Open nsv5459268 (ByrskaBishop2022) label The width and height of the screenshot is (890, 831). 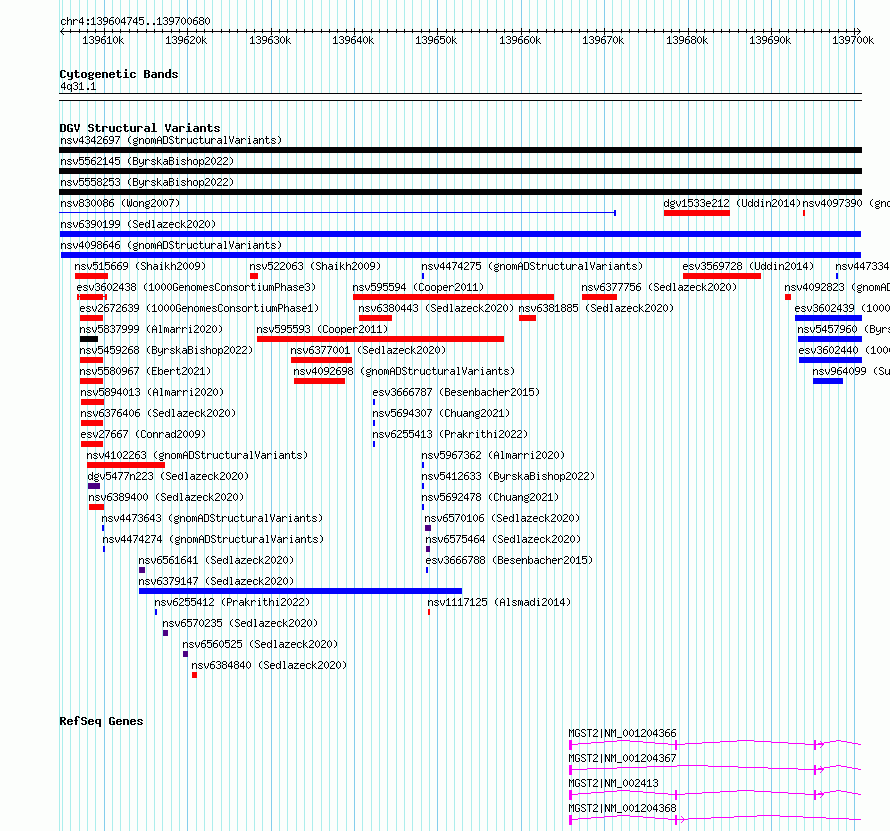pos(166,350)
